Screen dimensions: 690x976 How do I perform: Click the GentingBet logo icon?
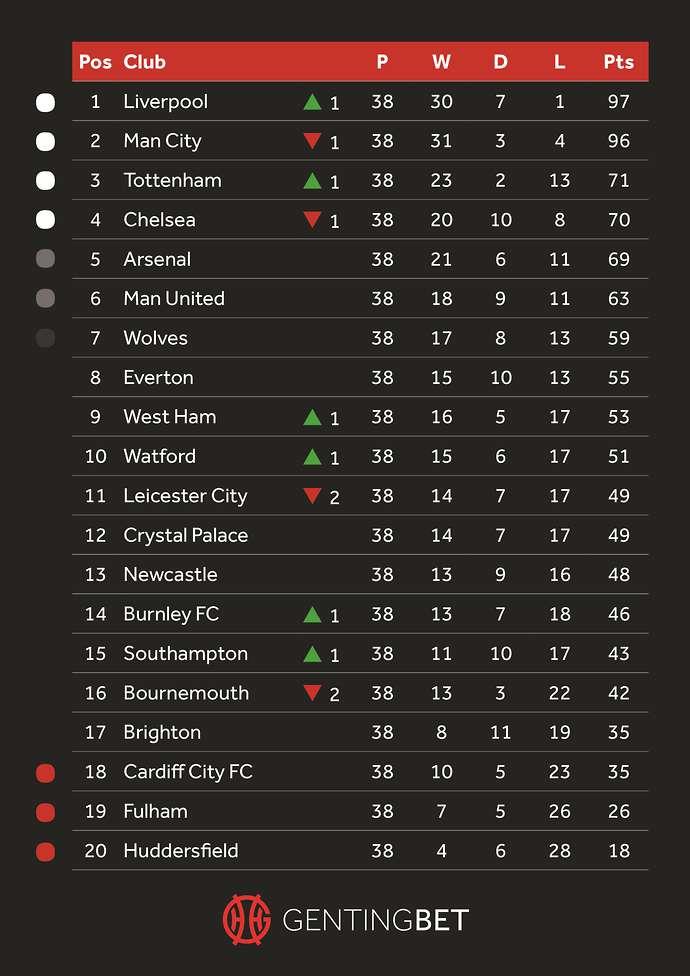246,919
